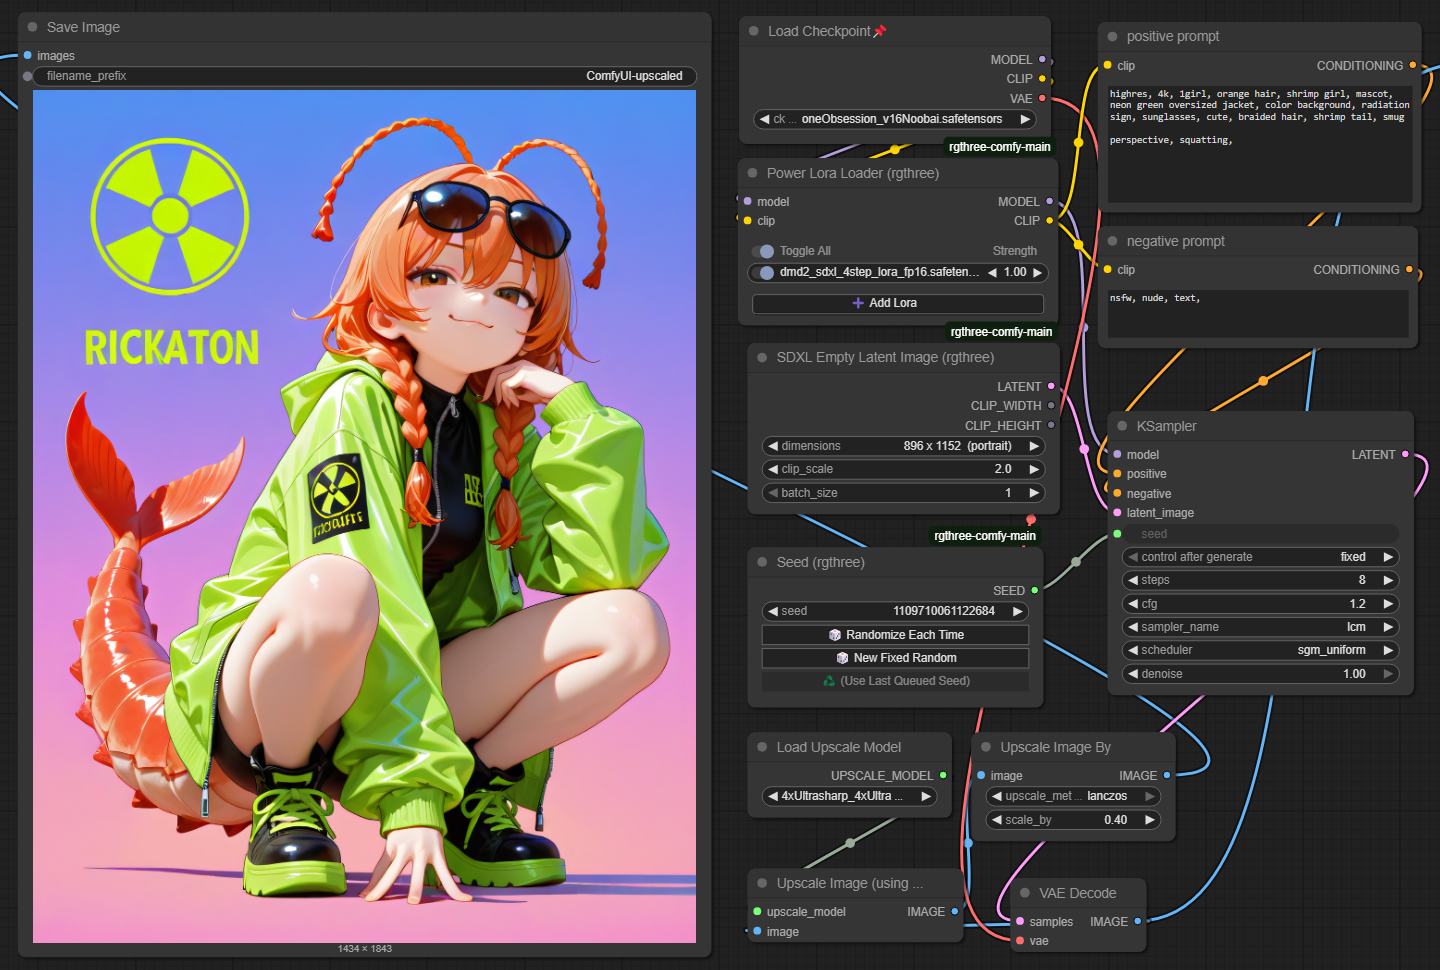
Task: Collapse the negative prompt node dot
Action: tap(1113, 241)
